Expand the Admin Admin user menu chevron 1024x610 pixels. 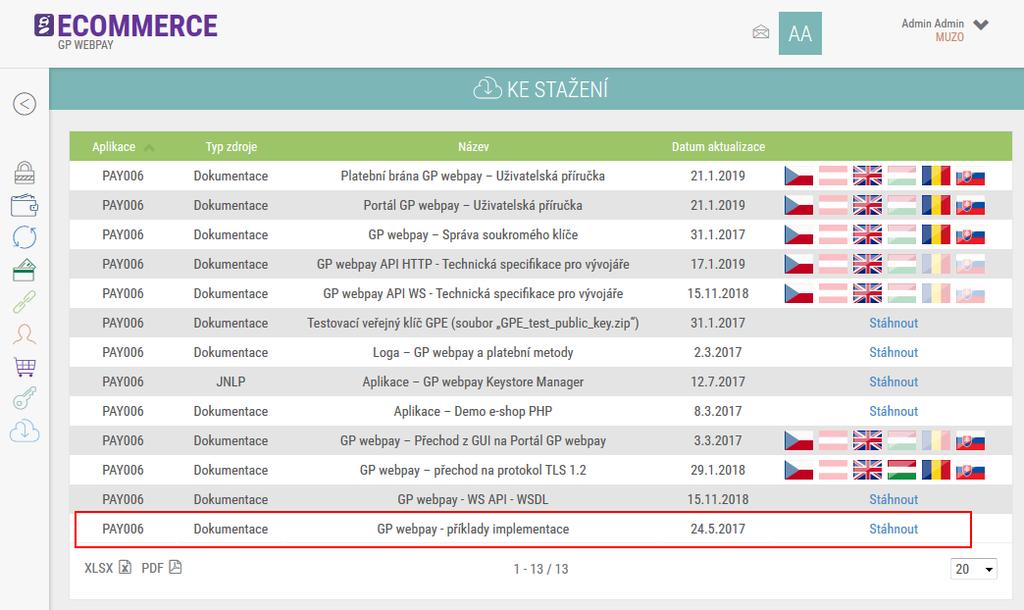pyautogui.click(x=980, y=25)
